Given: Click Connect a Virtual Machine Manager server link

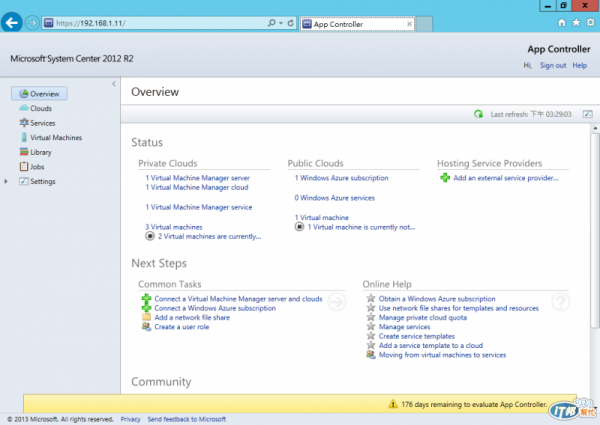Looking at the screenshot, I should pyautogui.click(x=238, y=299).
